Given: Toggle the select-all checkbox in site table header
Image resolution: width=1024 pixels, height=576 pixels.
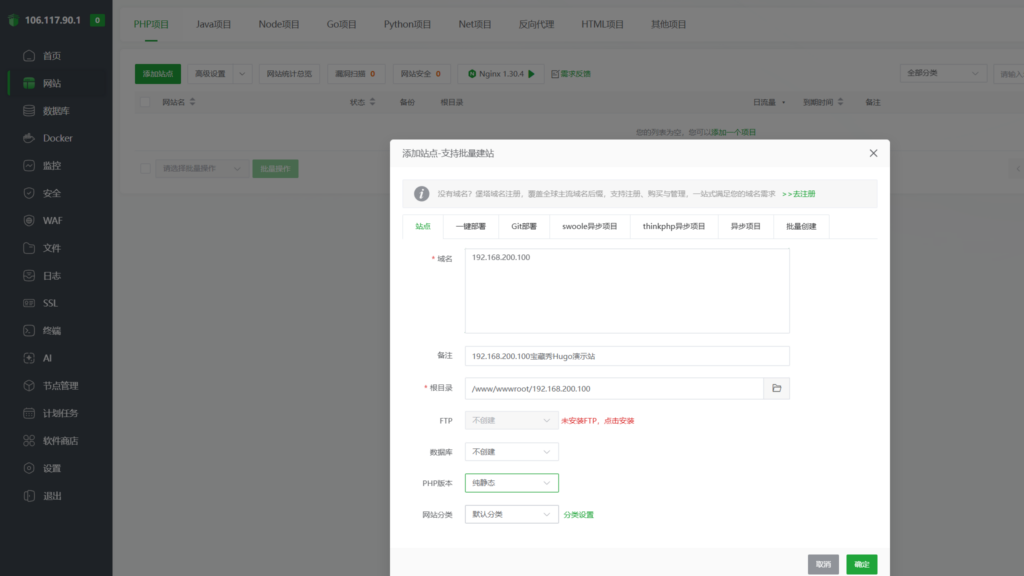Looking at the screenshot, I should point(145,102).
